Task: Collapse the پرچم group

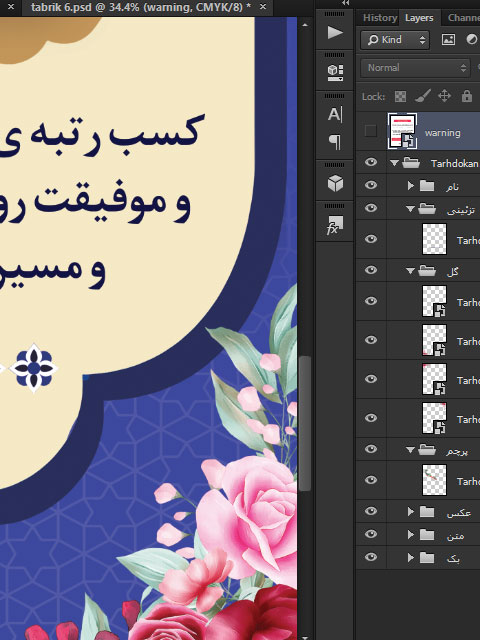Action: click(x=411, y=450)
